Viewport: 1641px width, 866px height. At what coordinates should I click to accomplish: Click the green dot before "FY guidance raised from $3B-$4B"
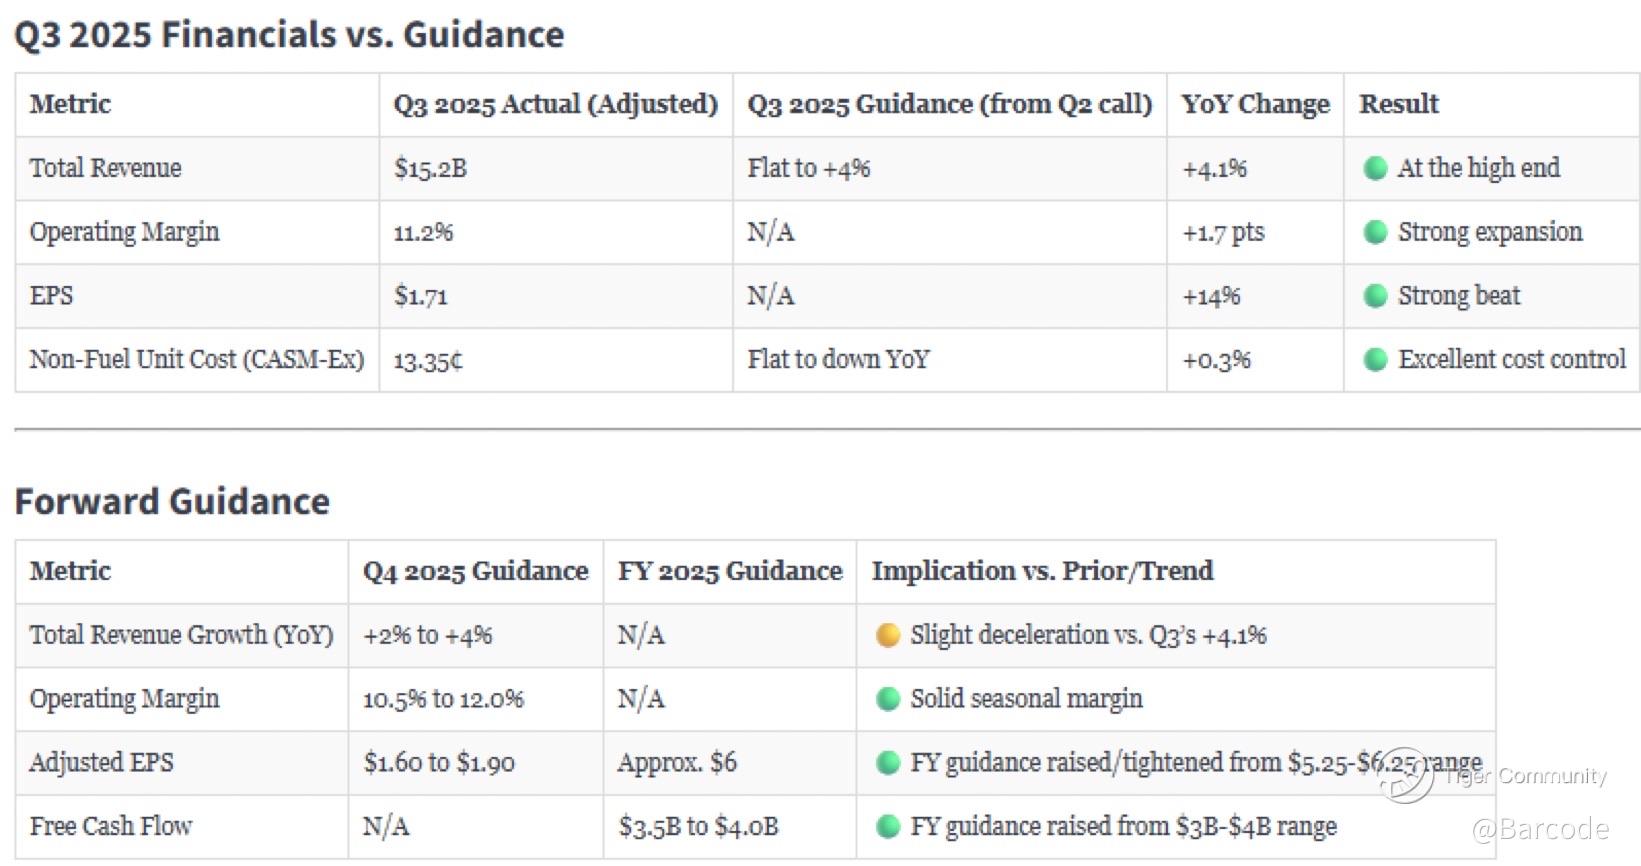click(x=887, y=827)
